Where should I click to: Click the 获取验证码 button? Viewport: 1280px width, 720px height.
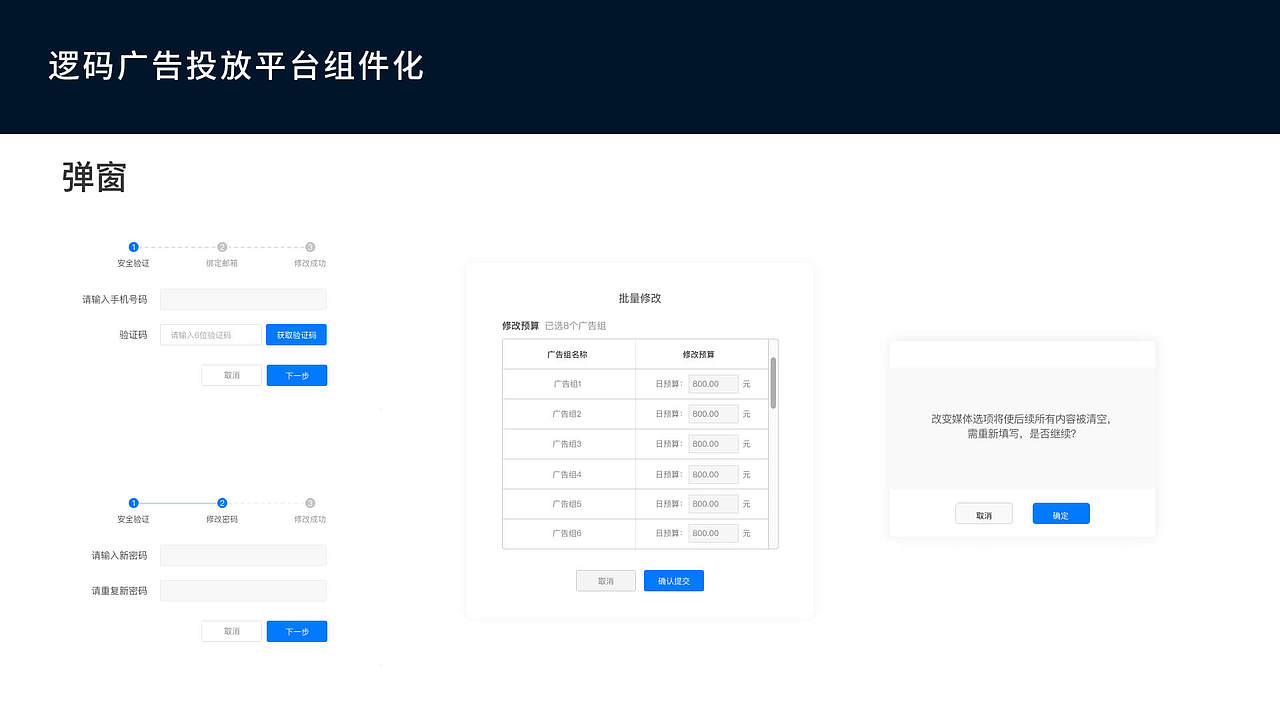(x=296, y=334)
